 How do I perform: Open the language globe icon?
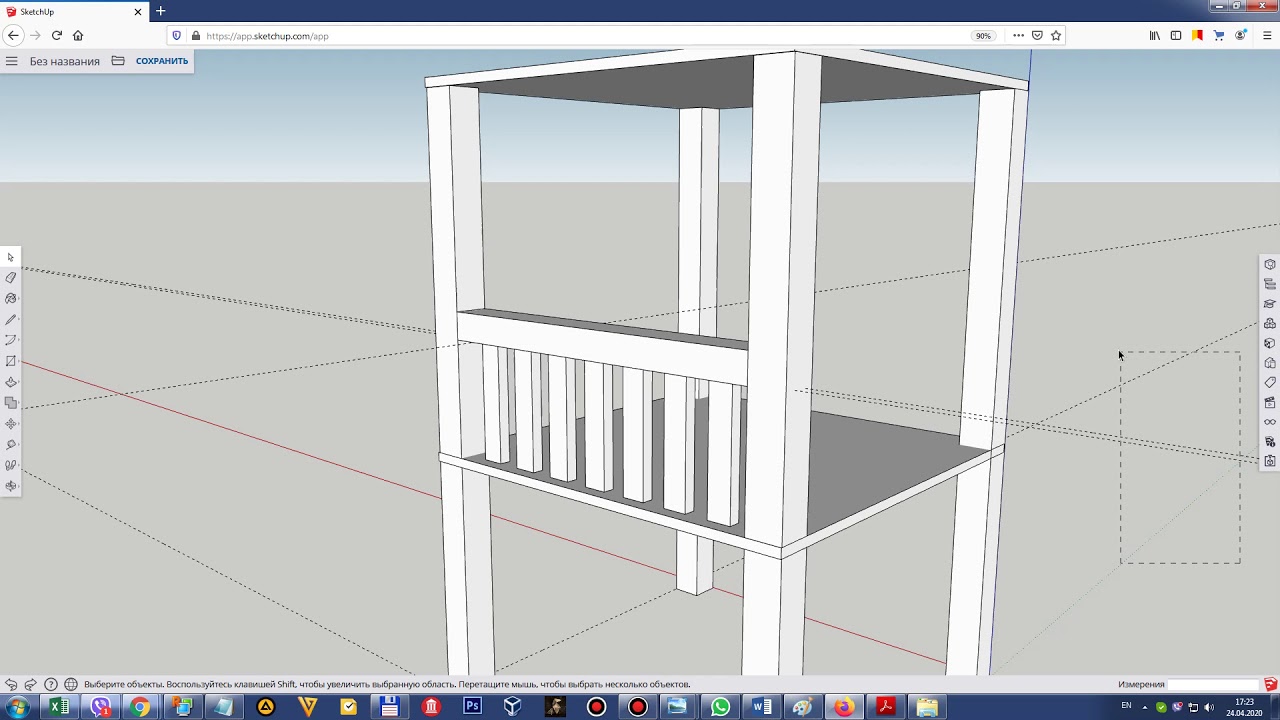point(71,685)
